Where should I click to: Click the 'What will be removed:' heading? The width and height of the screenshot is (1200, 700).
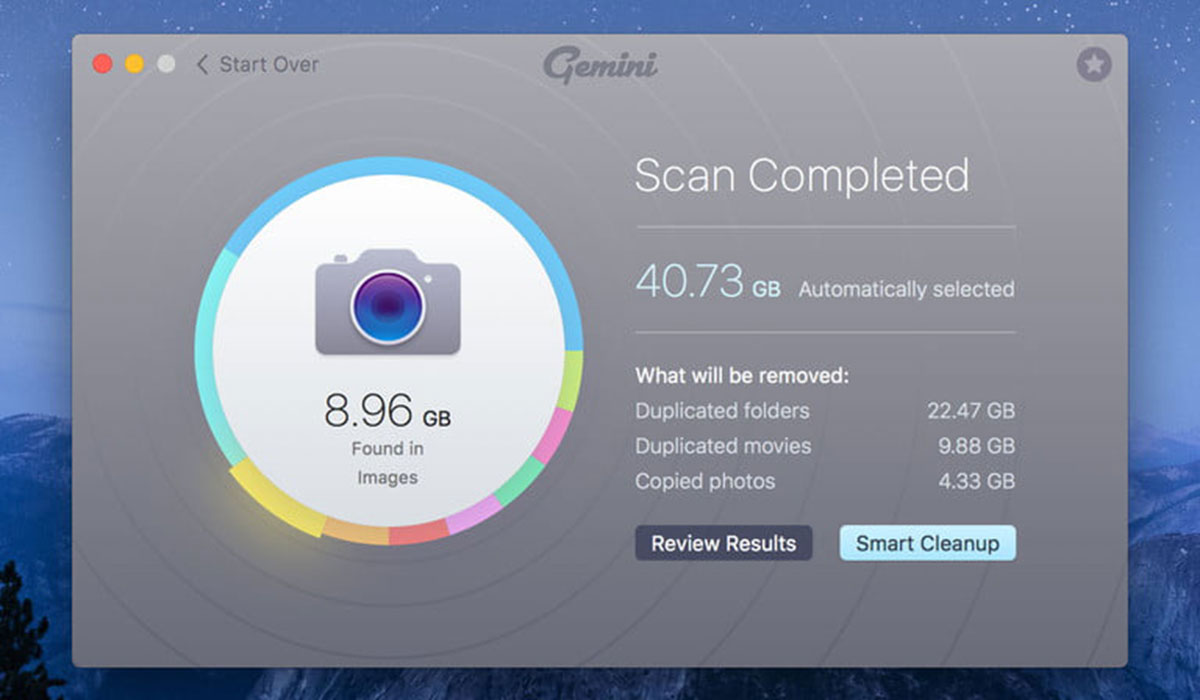[742, 377]
